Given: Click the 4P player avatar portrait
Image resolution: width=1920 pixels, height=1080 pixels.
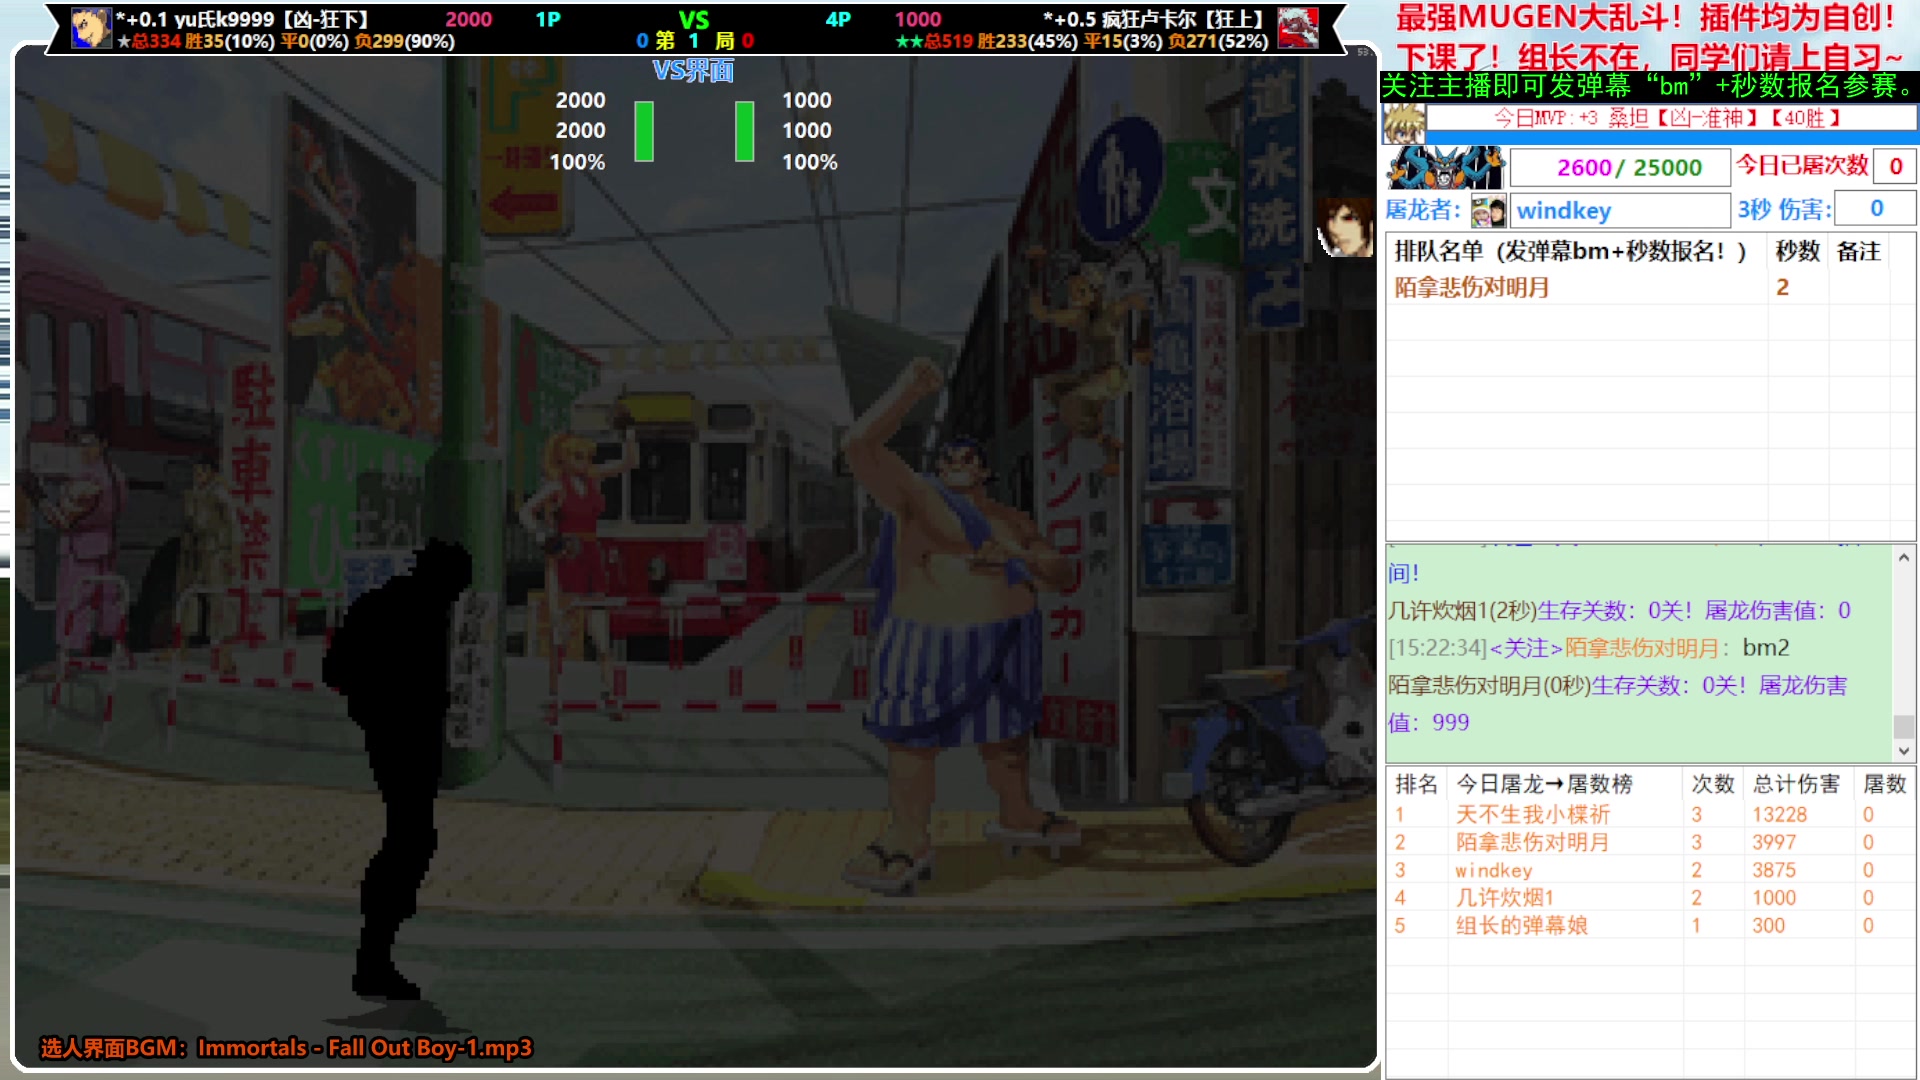Looking at the screenshot, I should pos(1298,27).
